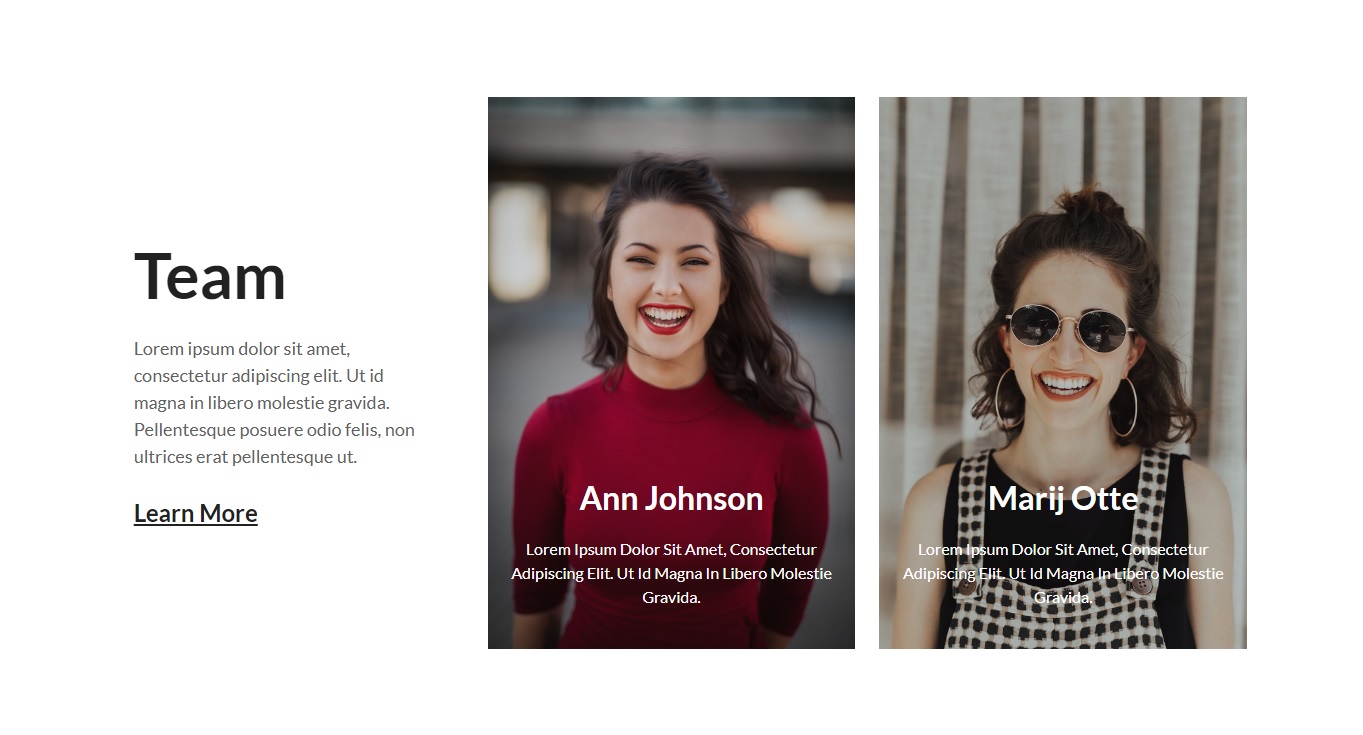Click Ann Johnson's red-lipped smile

[x=666, y=318]
